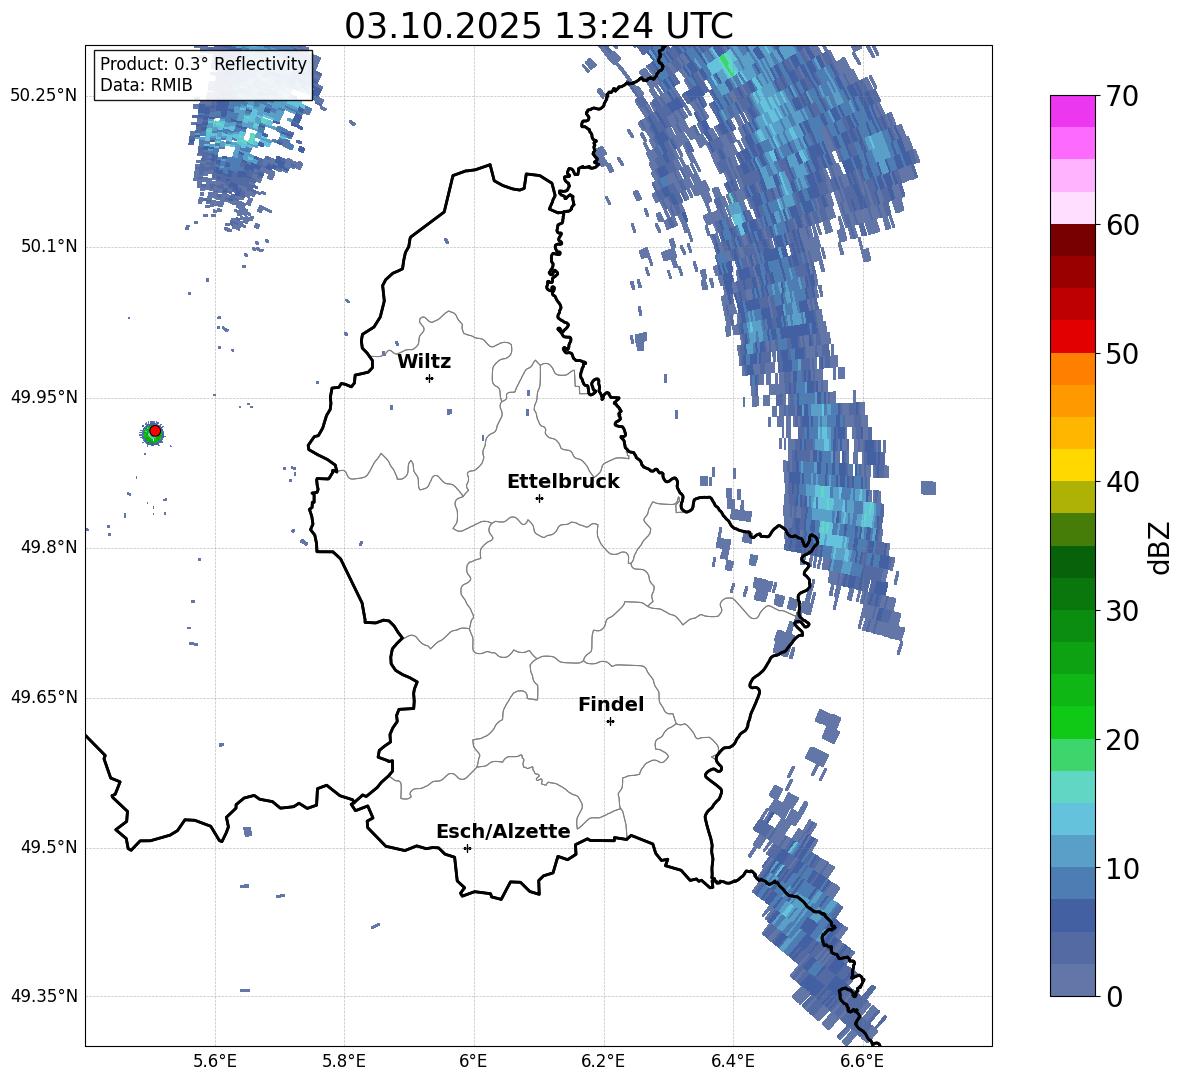Image resolution: width=1184 pixels, height=1081 pixels.
Task: Click the 49.95°N latitude tick label
Action: click(x=44, y=397)
